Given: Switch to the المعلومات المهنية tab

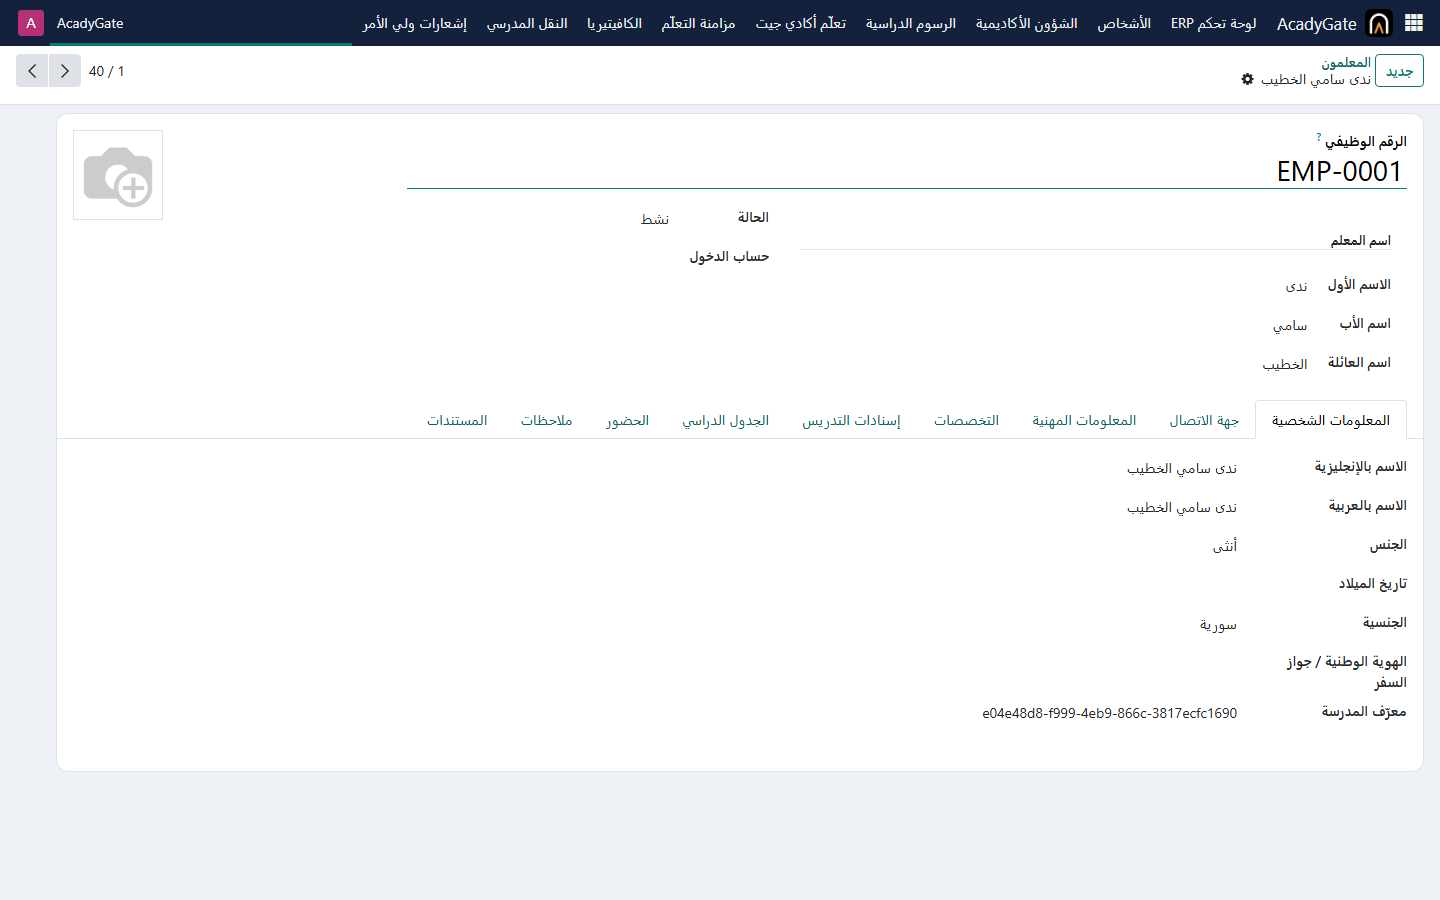Looking at the screenshot, I should (x=1084, y=420).
